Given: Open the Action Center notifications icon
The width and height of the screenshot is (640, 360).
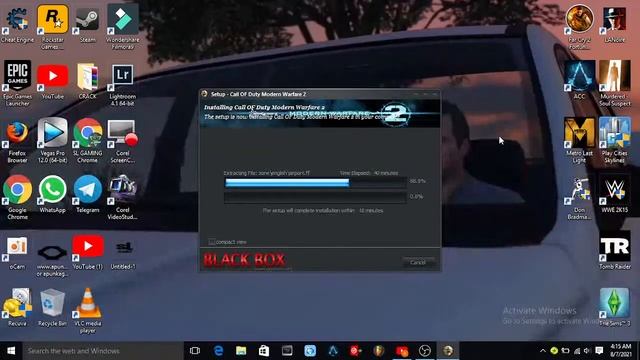Looking at the screenshot, I should tap(599, 351).
